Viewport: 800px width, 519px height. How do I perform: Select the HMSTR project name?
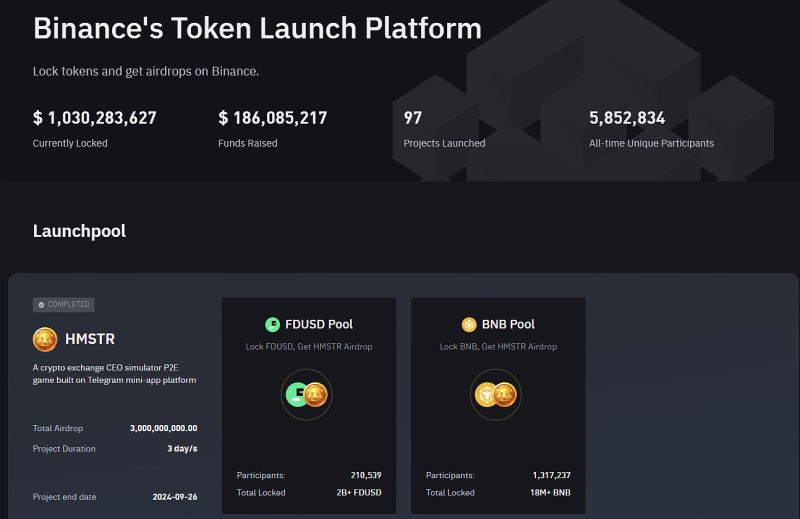[x=90, y=339]
